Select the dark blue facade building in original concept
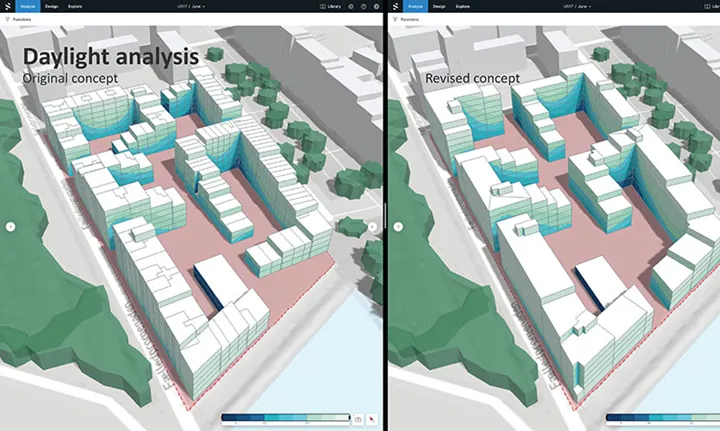Image resolution: width=720 pixels, height=431 pixels. (221, 279)
